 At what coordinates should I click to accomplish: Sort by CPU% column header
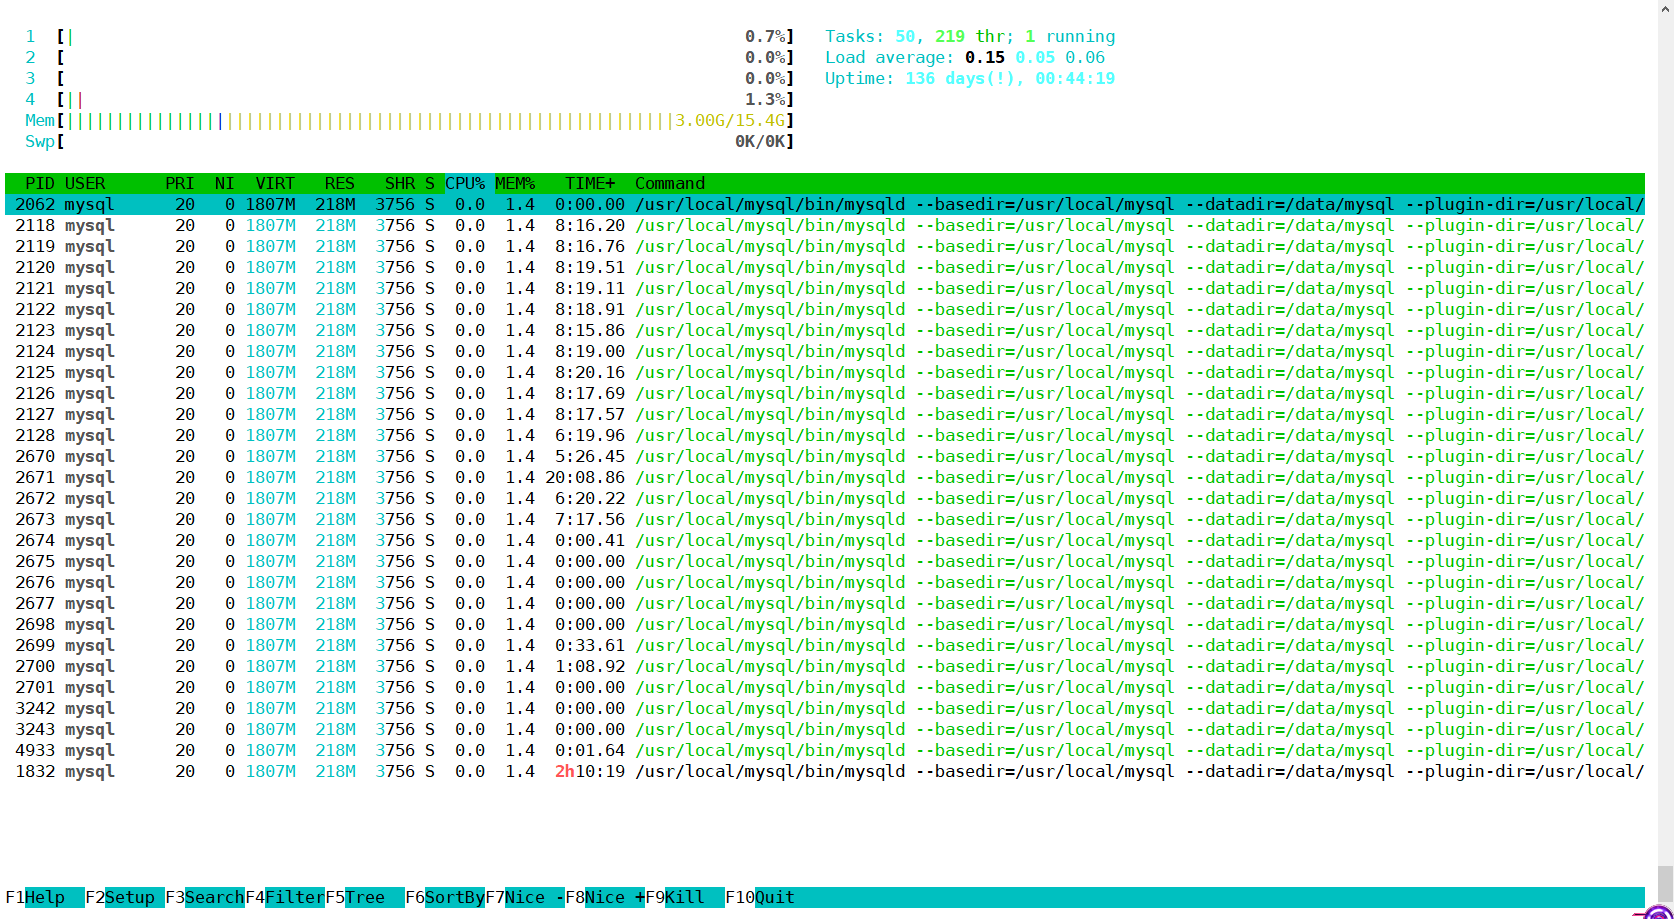pos(465,183)
